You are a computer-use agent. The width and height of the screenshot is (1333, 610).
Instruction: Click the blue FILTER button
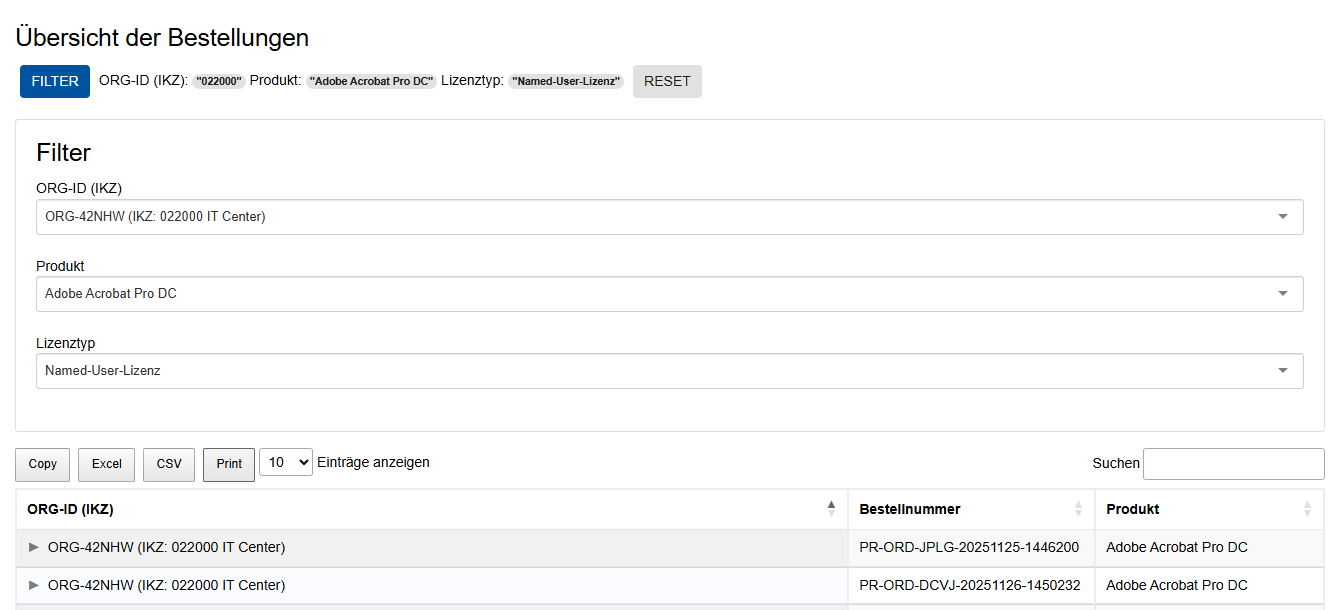point(55,82)
